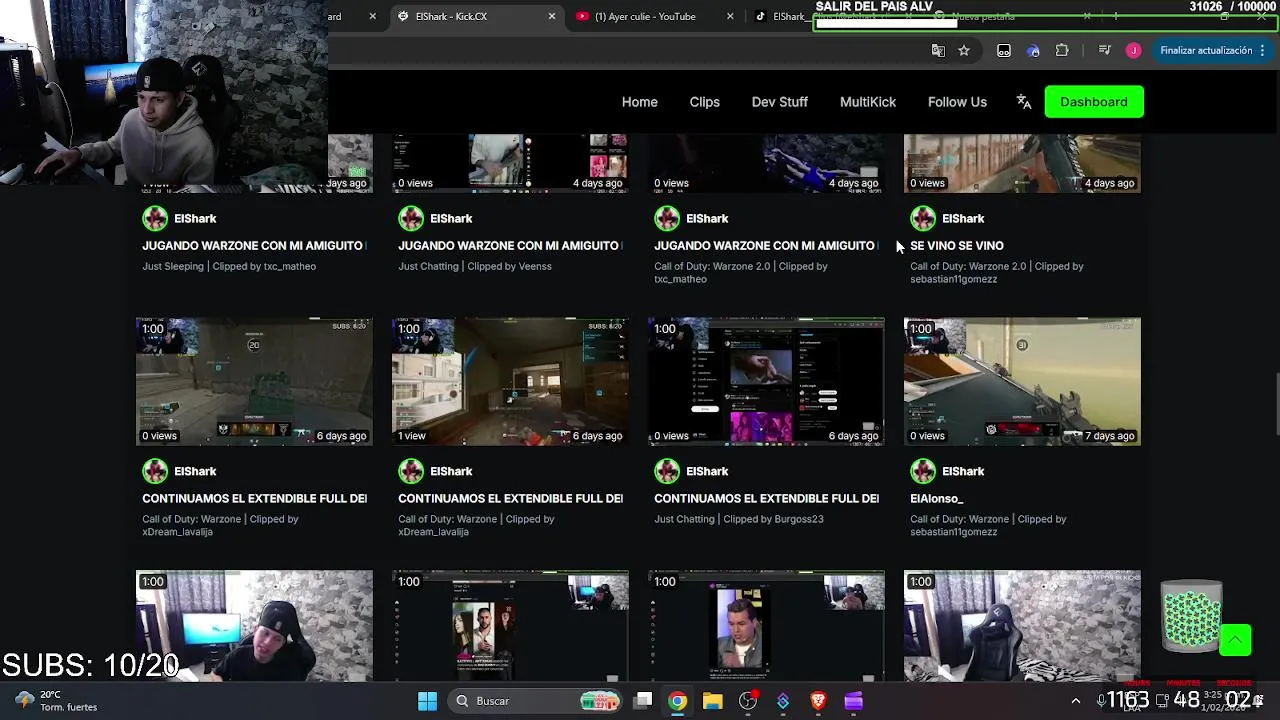Viewport: 1280px width, 720px height.
Task: Close the ElShark - Kick.CX tab
Action: click(552, 16)
